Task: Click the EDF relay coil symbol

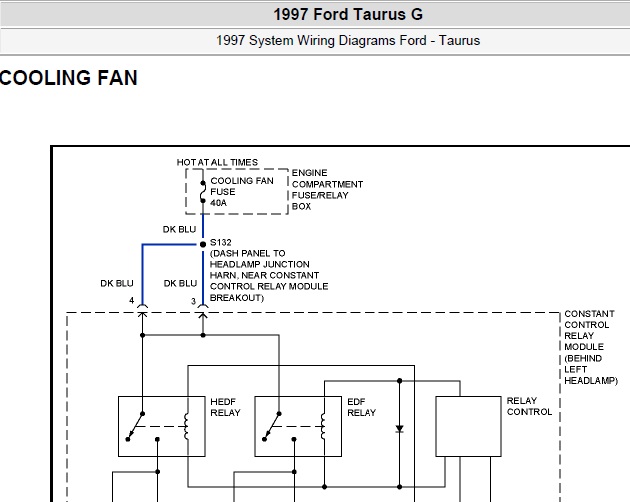Action: tap(323, 426)
